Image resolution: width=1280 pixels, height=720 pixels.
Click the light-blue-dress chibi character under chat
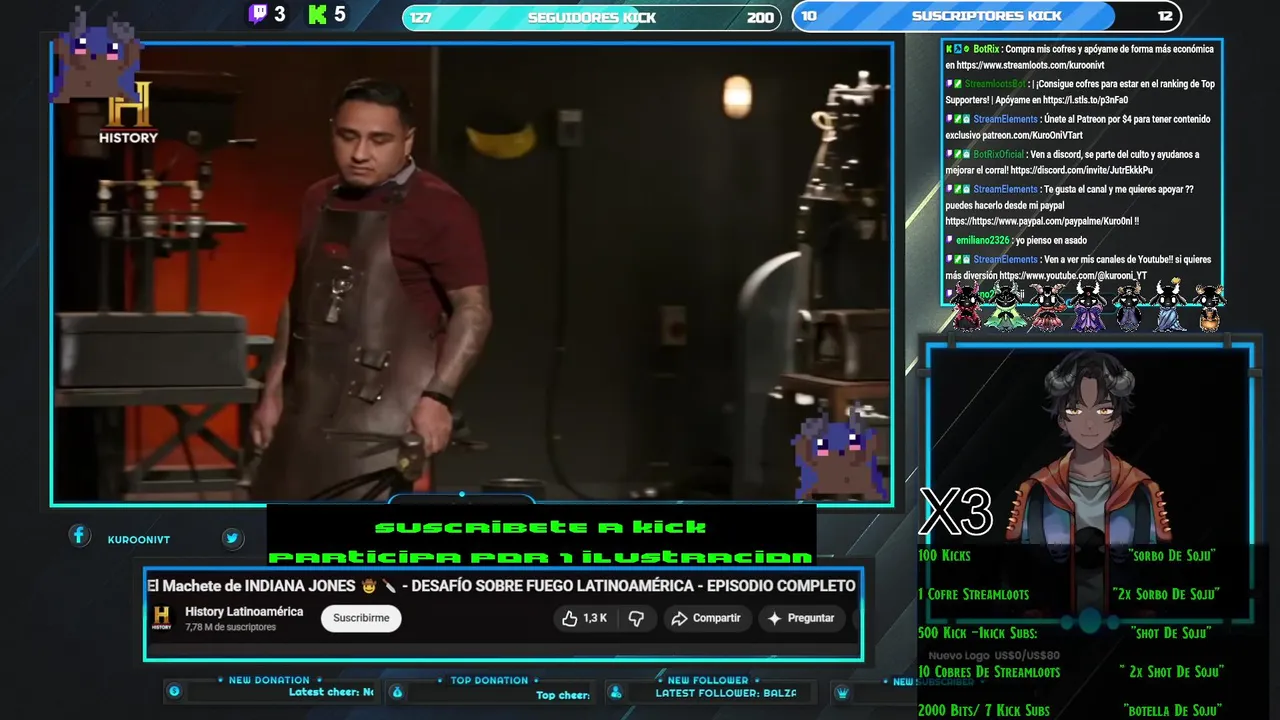1168,306
